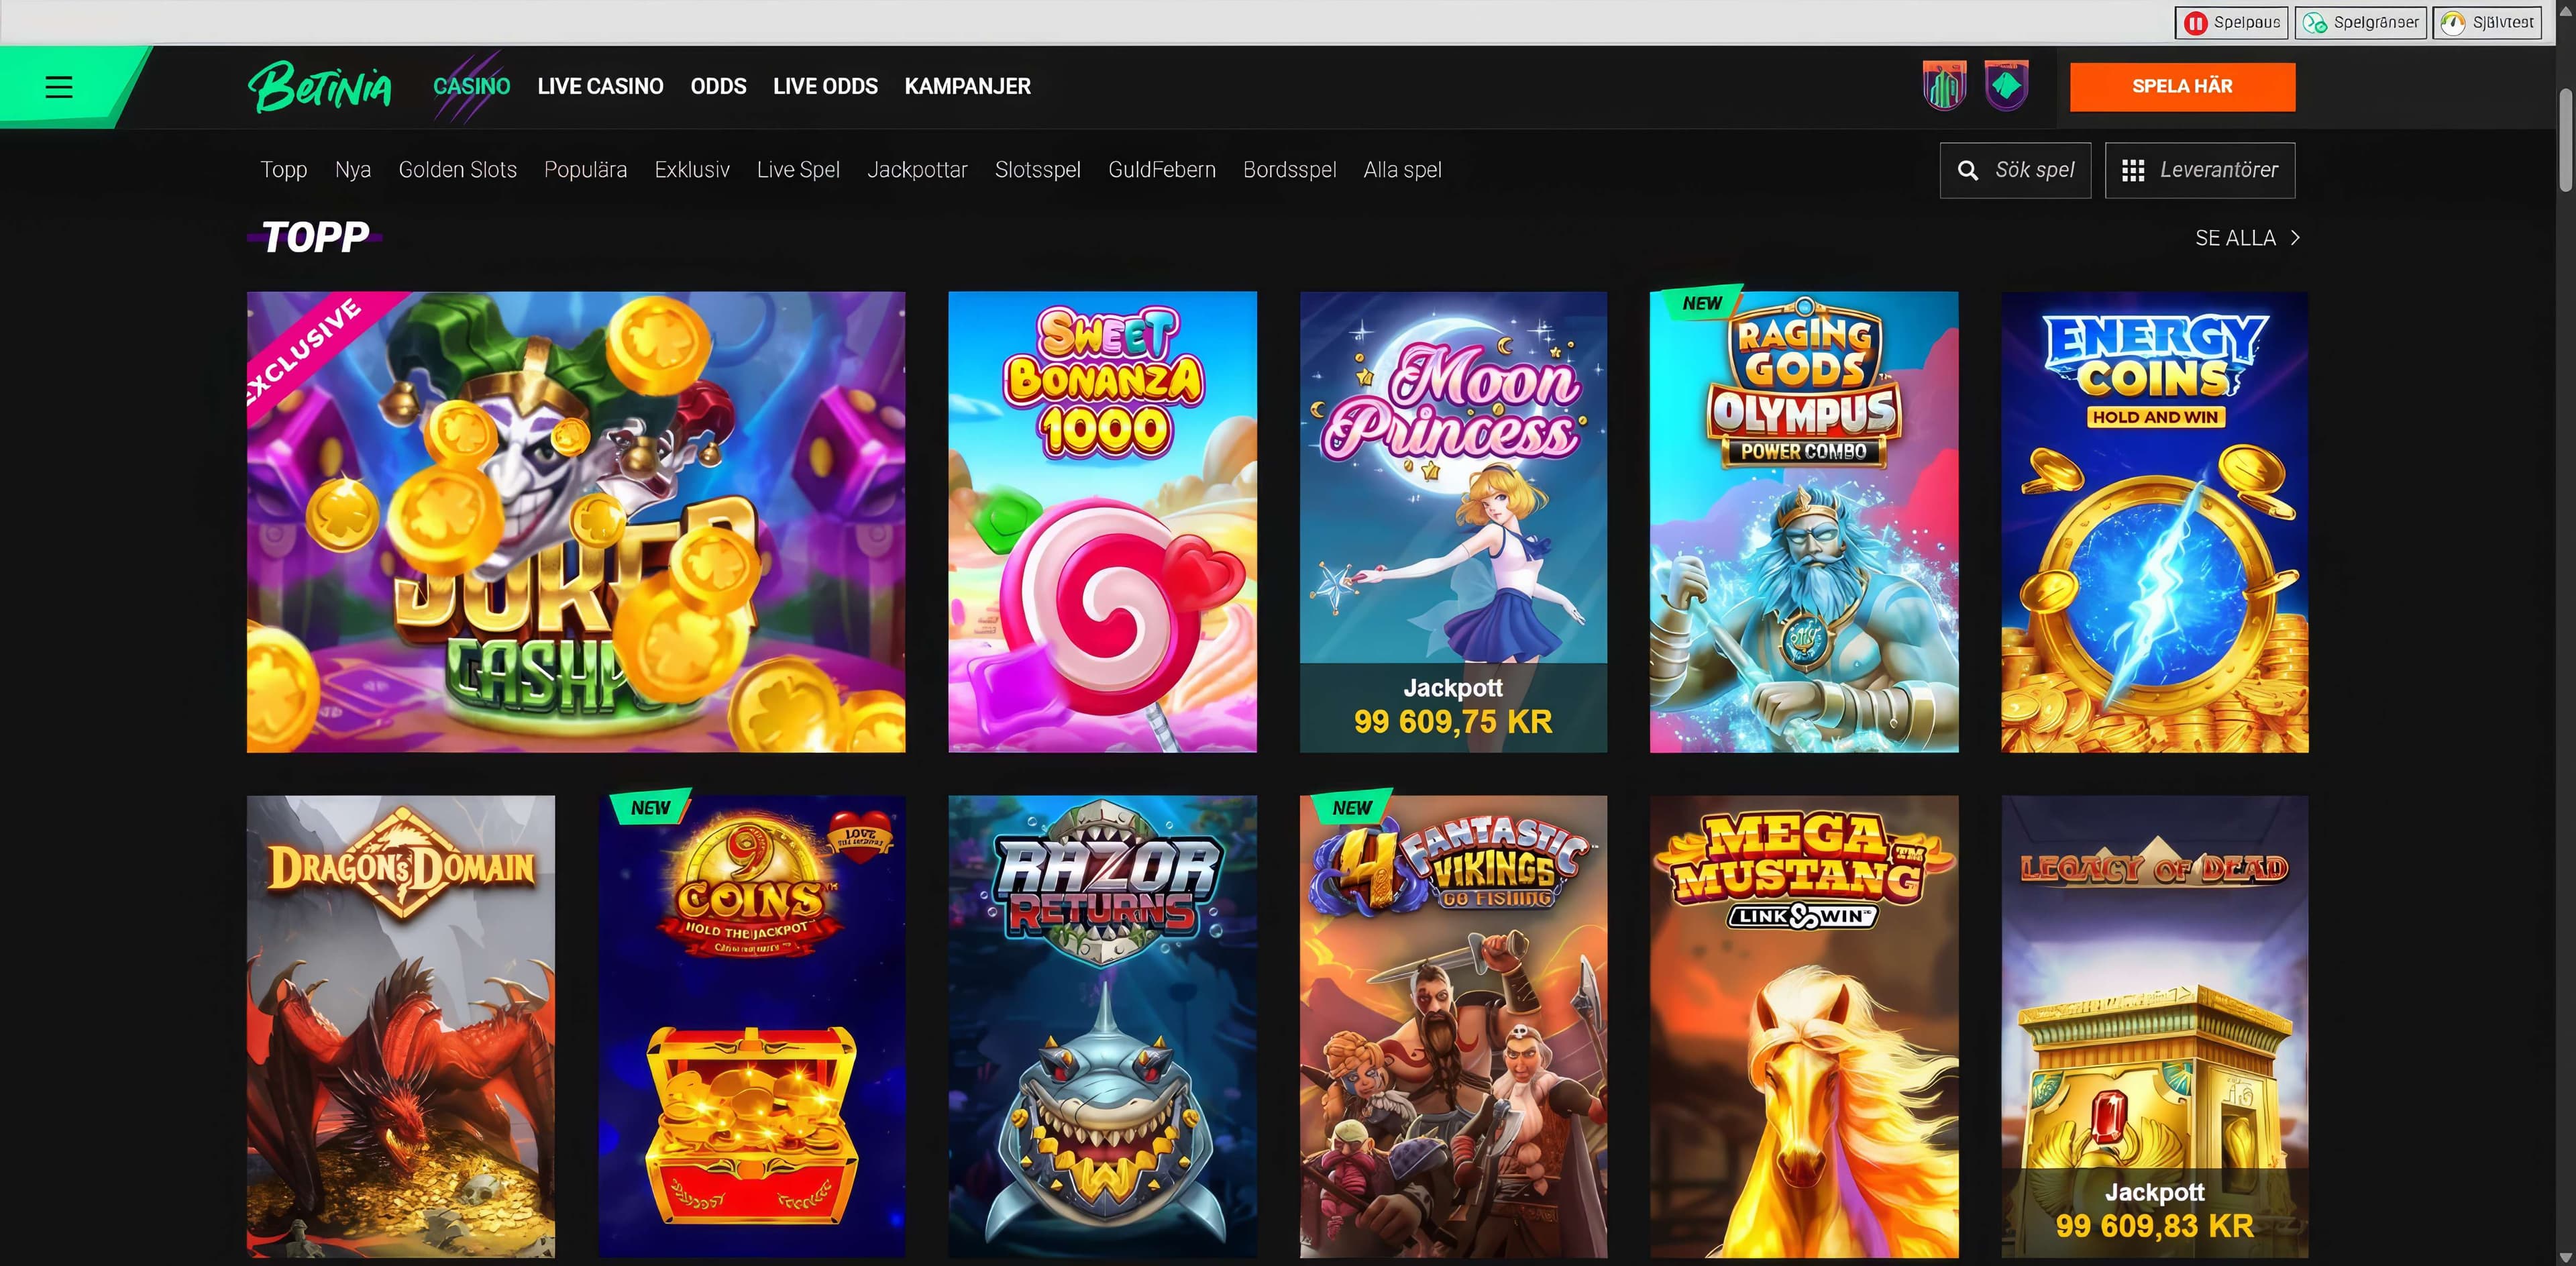Viewport: 2576px width, 1266px height.
Task: Open Självtest gauge icon
Action: pyautogui.click(x=2452, y=23)
